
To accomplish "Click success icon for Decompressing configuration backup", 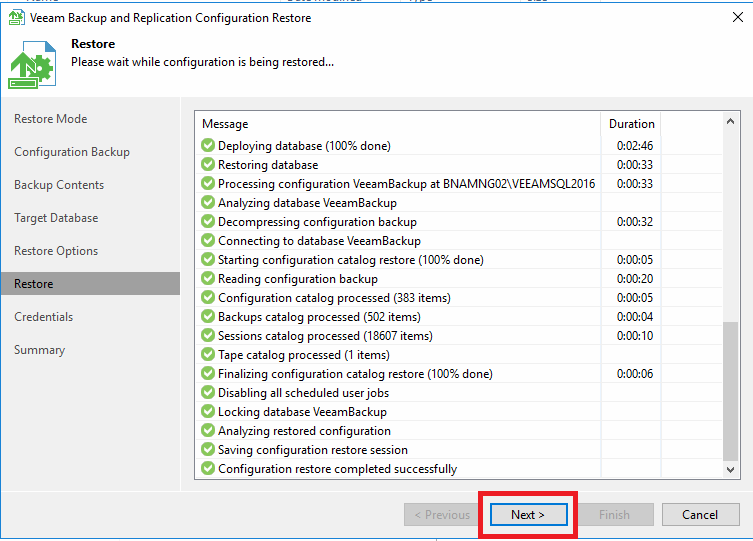I will [208, 221].
